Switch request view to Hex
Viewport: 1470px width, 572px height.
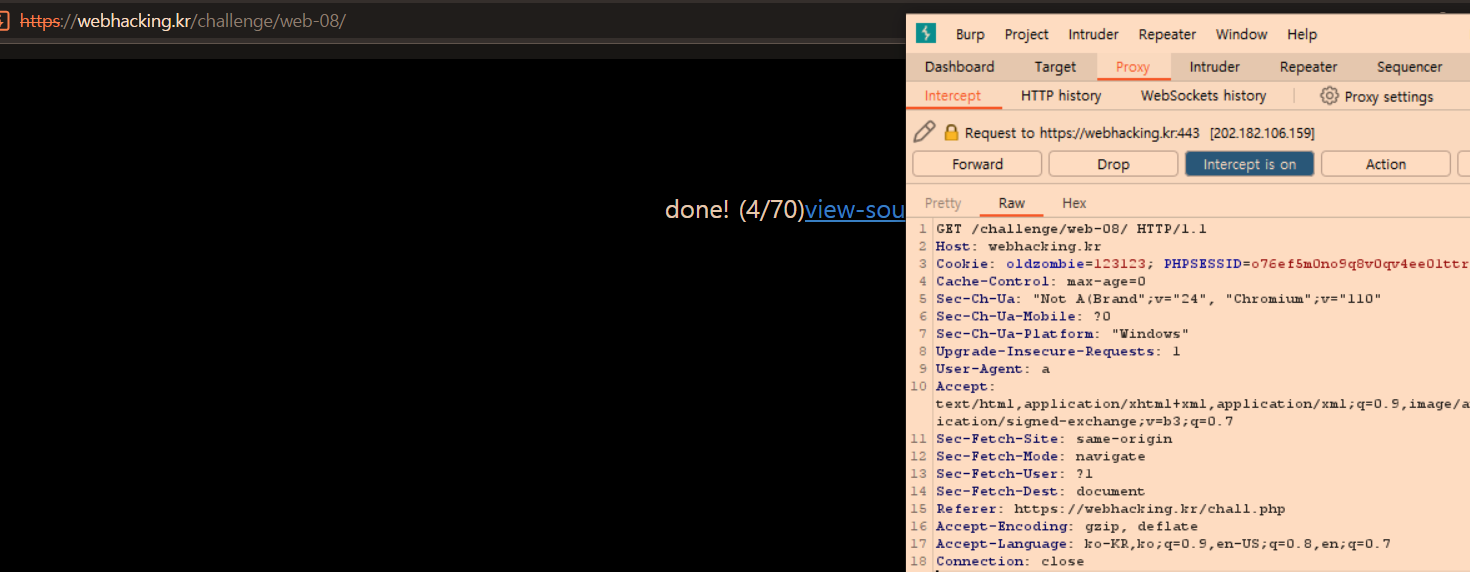[1074, 203]
